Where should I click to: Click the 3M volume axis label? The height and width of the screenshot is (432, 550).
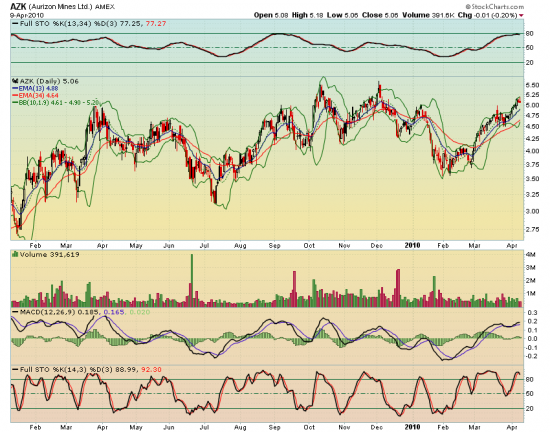[x=530, y=268]
